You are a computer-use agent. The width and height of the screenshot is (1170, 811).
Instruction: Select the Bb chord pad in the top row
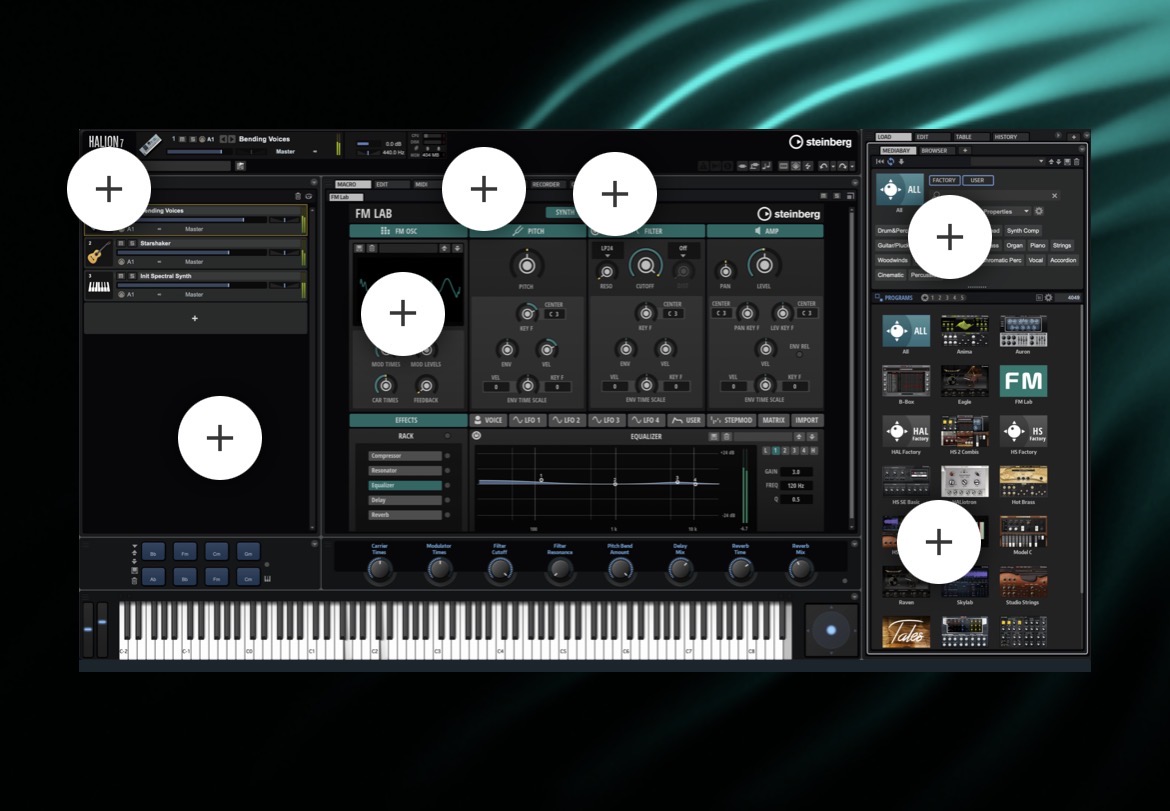[x=153, y=553]
